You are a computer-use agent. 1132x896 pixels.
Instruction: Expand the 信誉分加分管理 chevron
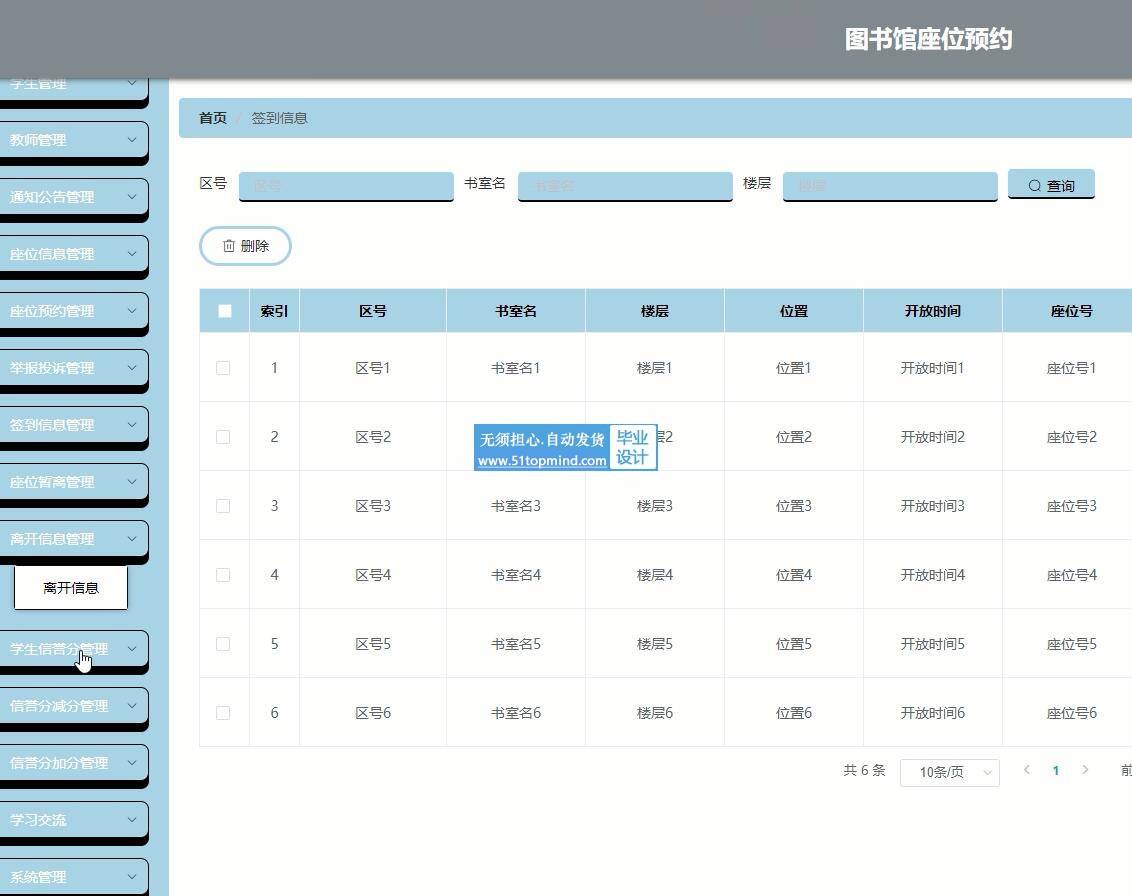(x=132, y=762)
